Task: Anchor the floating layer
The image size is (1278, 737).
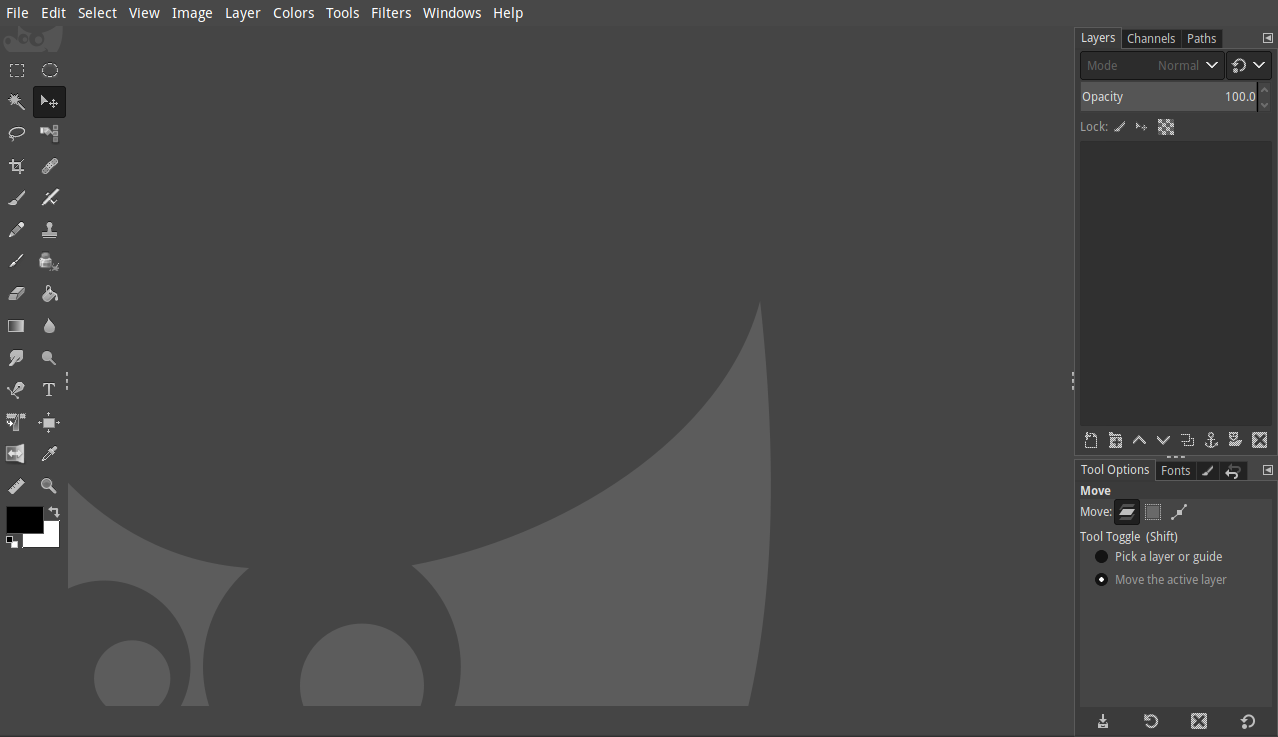Action: point(1211,440)
